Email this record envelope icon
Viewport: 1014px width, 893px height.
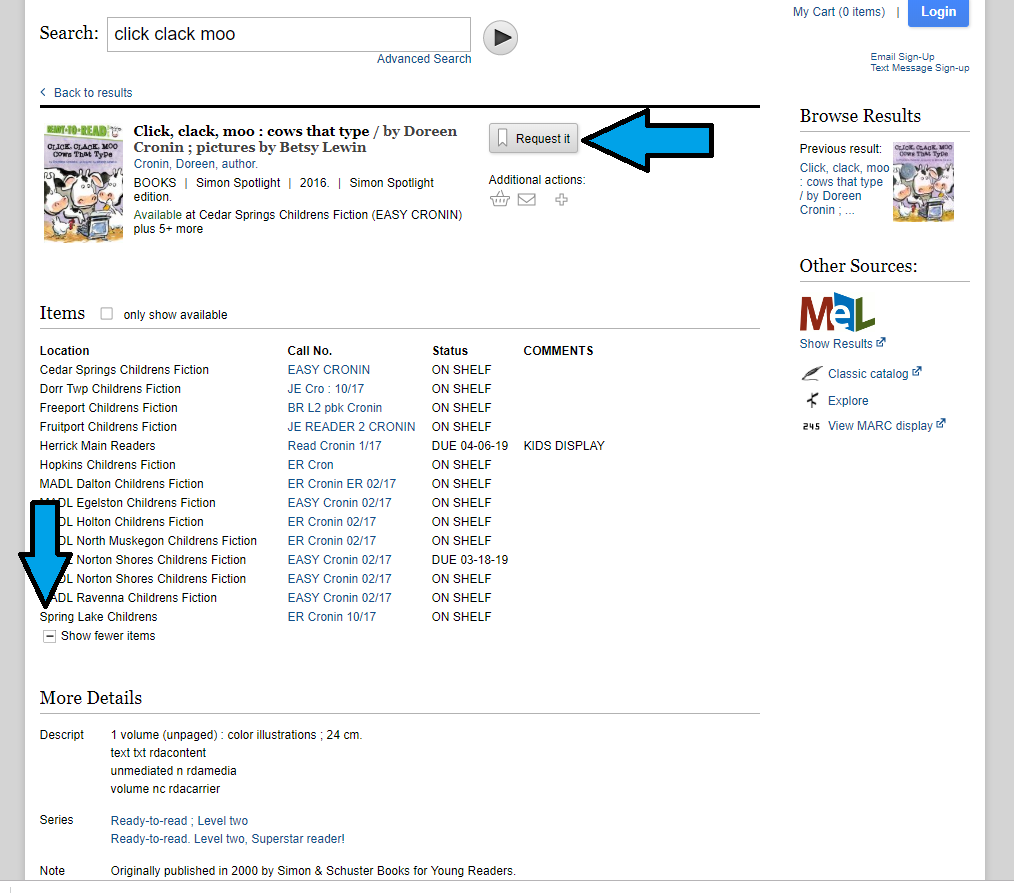point(527,199)
